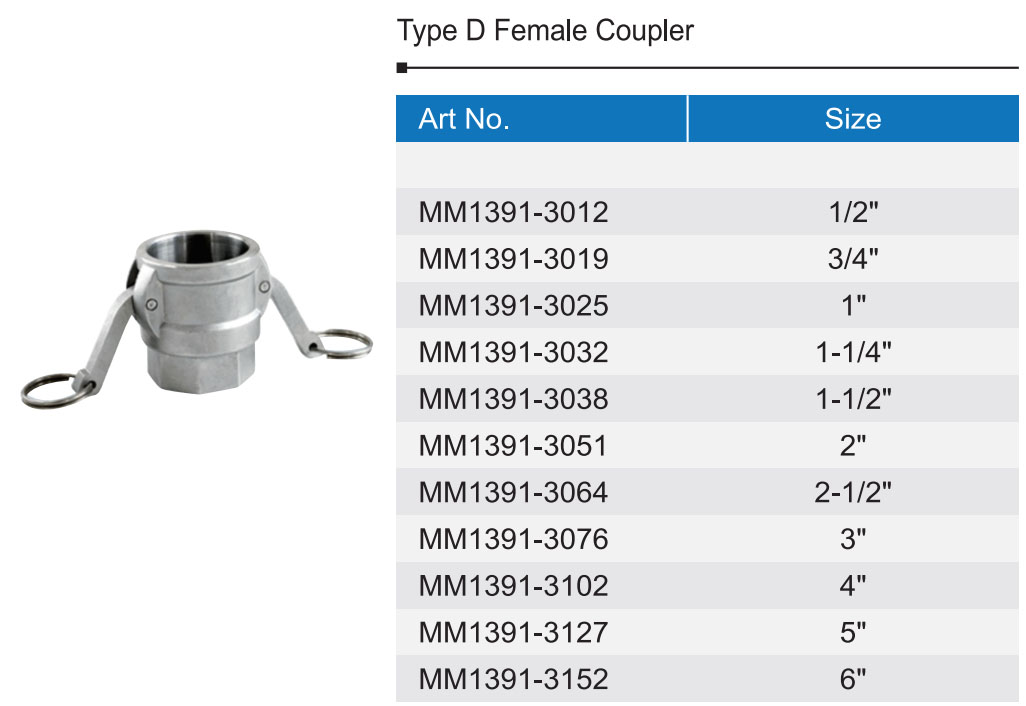The height and width of the screenshot is (706, 1026).
Task: Click the 1/2" size cell
Action: (x=852, y=212)
